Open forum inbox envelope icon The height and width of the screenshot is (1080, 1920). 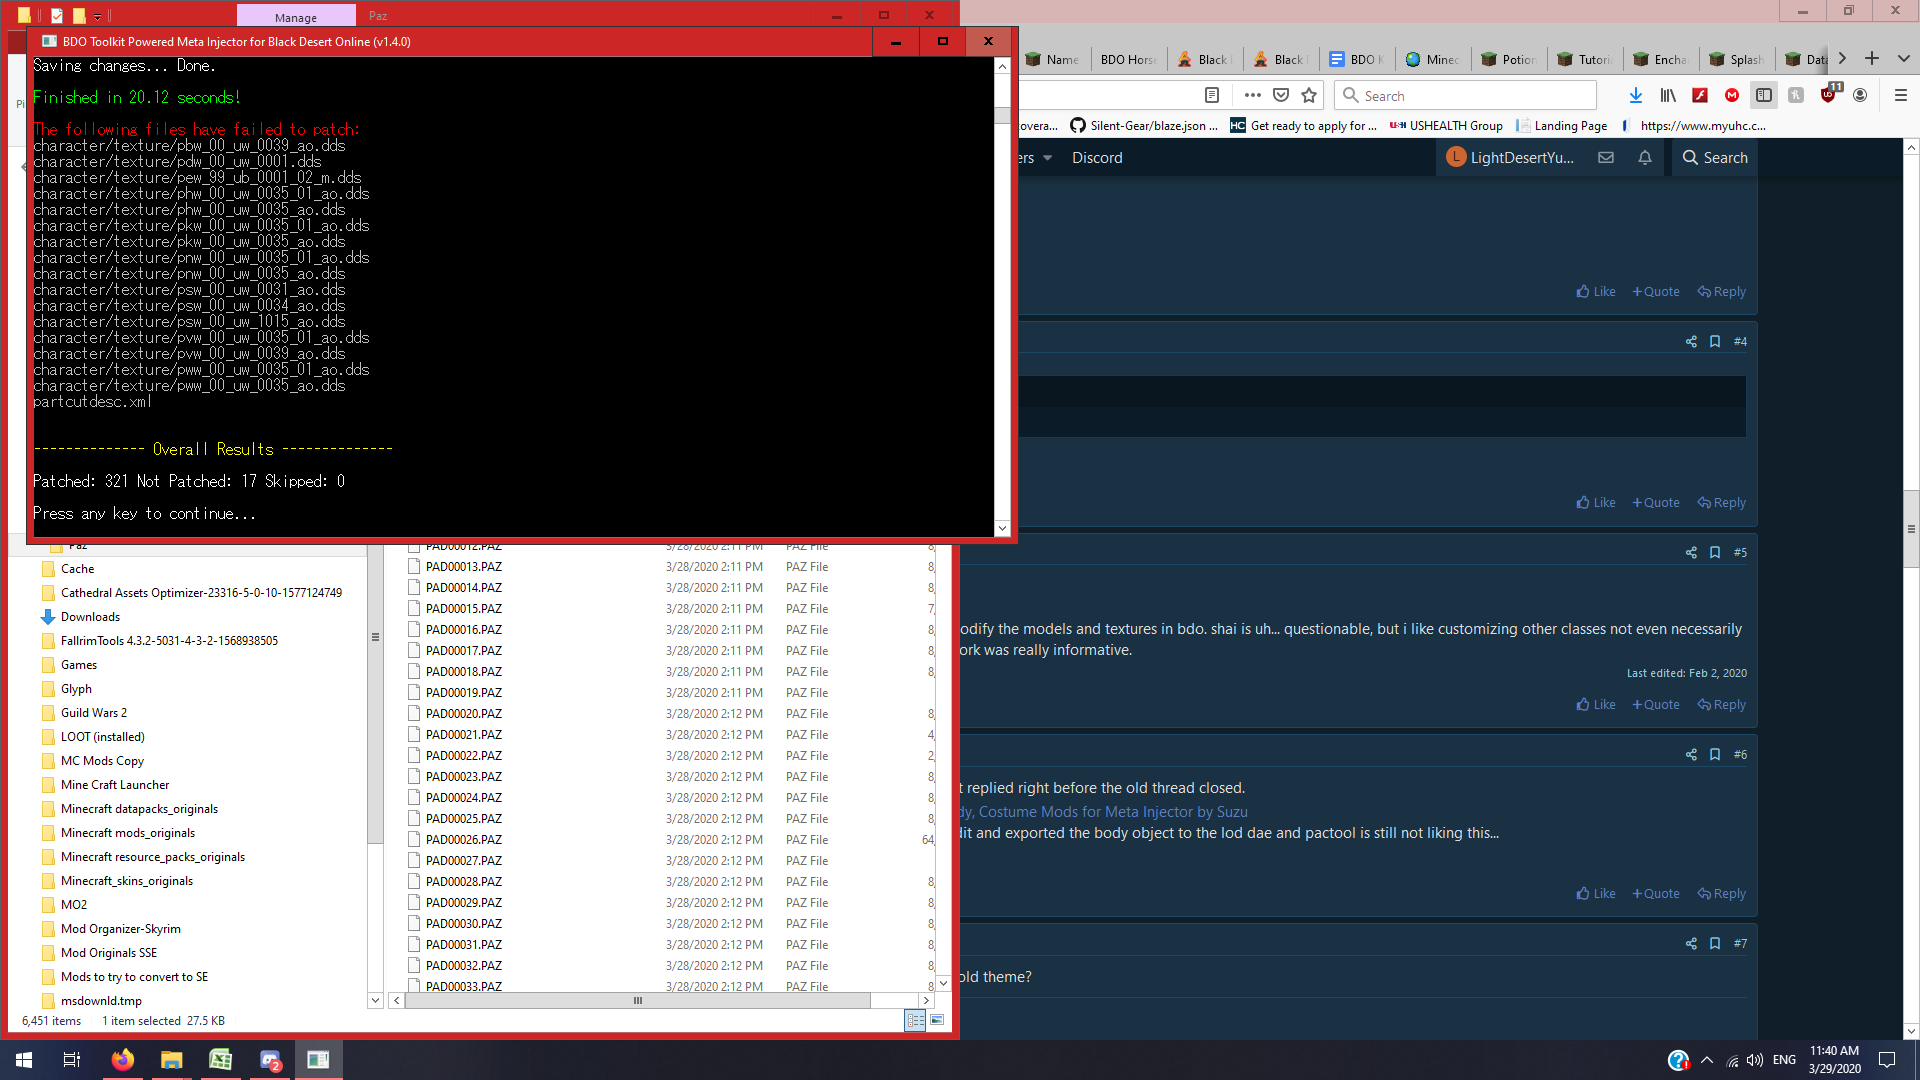(1606, 158)
